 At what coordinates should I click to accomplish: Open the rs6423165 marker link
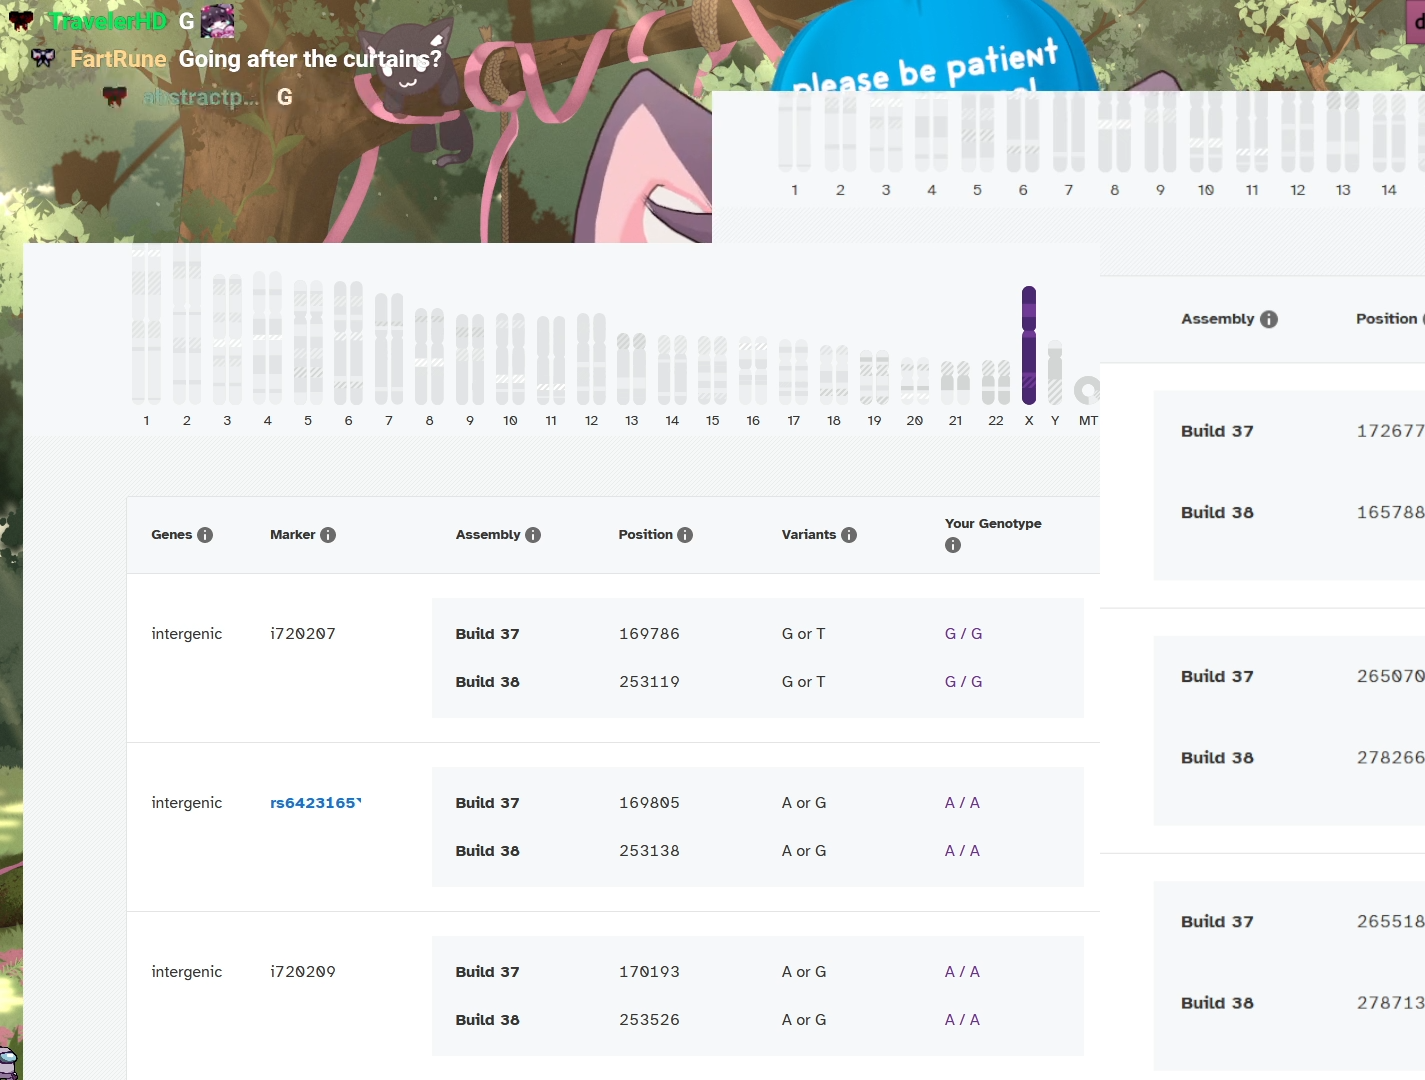[314, 803]
